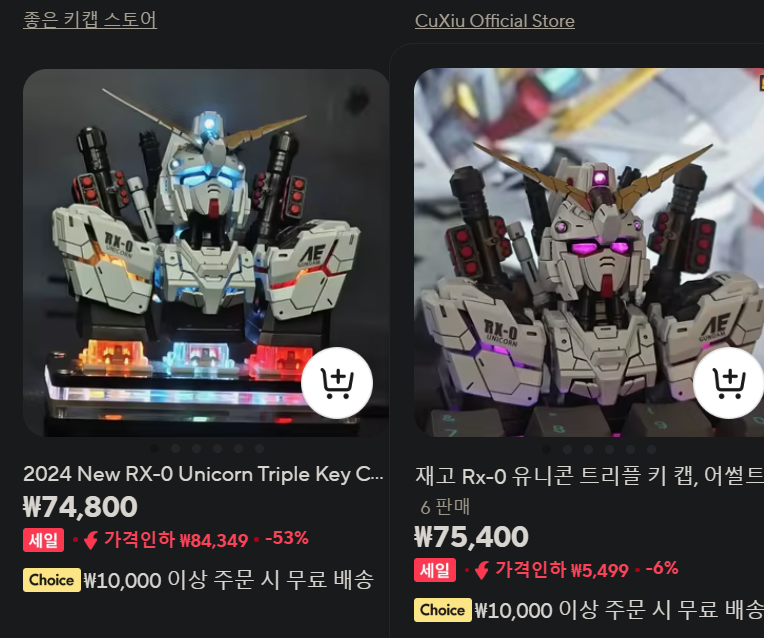Add the ₩74,800 Unicorn keycap to cart
This screenshot has width=764, height=638.
pos(337,383)
